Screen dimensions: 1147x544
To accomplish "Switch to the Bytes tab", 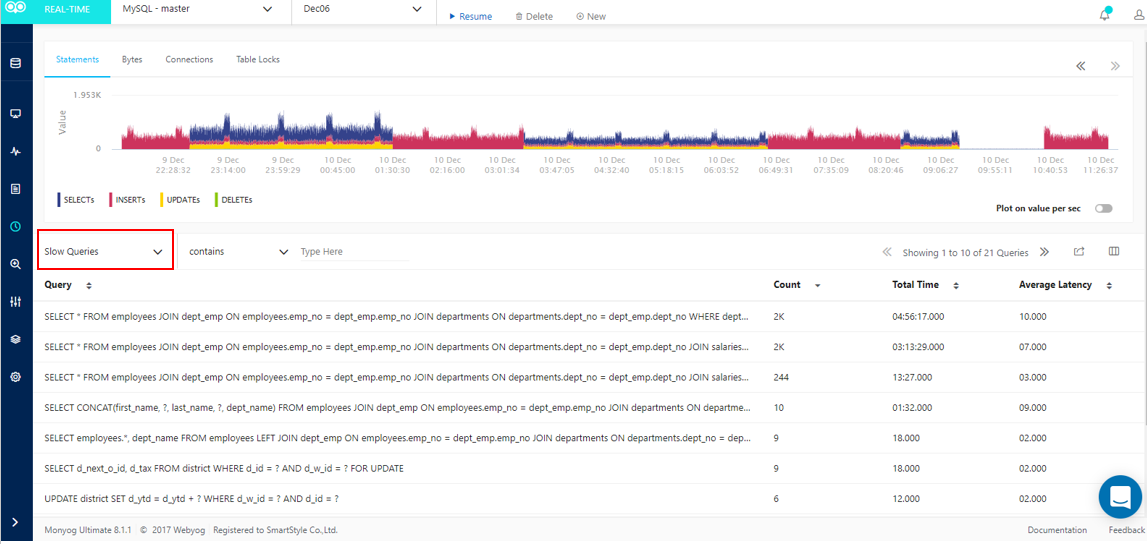I will click(132, 59).
